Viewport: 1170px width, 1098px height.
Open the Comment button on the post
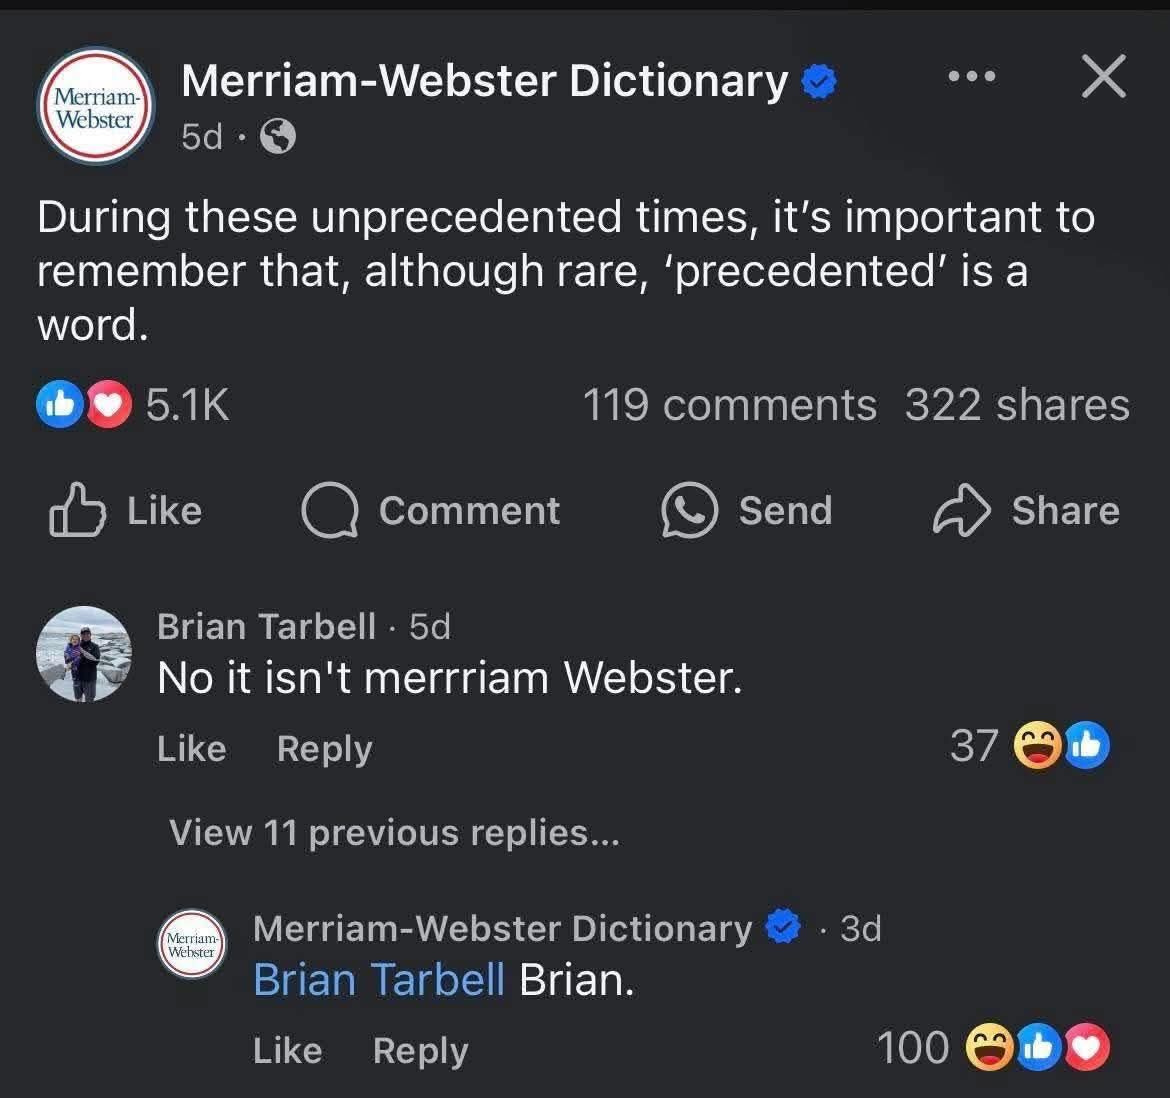click(x=431, y=511)
